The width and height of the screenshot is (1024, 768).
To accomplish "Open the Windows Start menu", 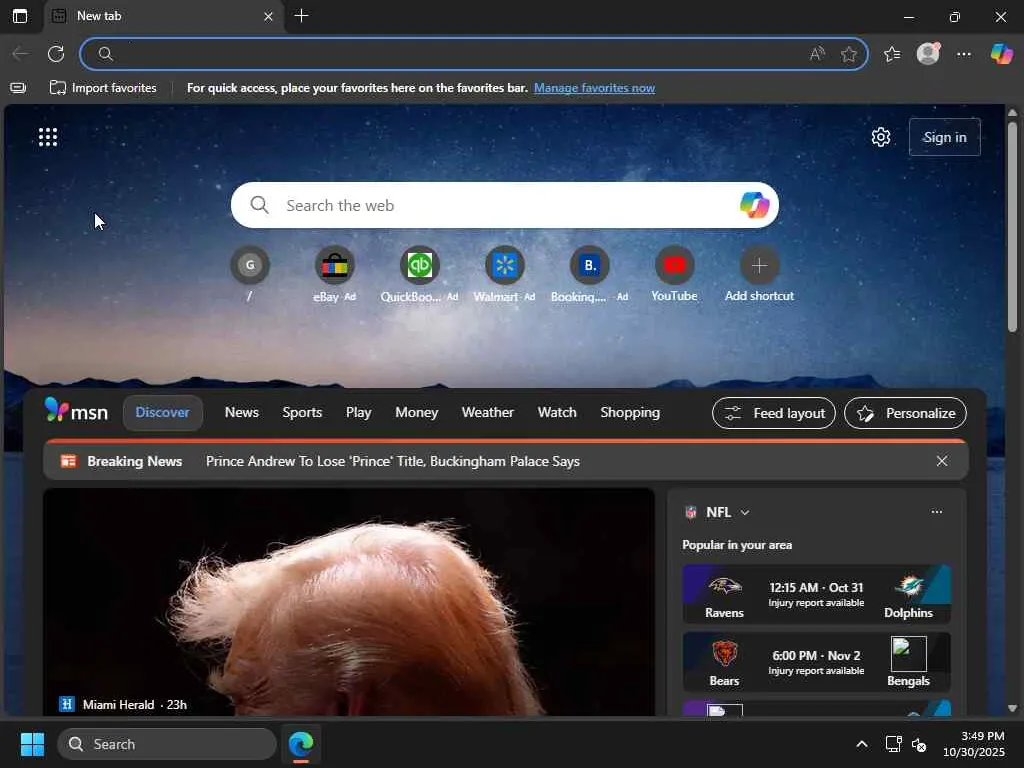I will point(32,744).
